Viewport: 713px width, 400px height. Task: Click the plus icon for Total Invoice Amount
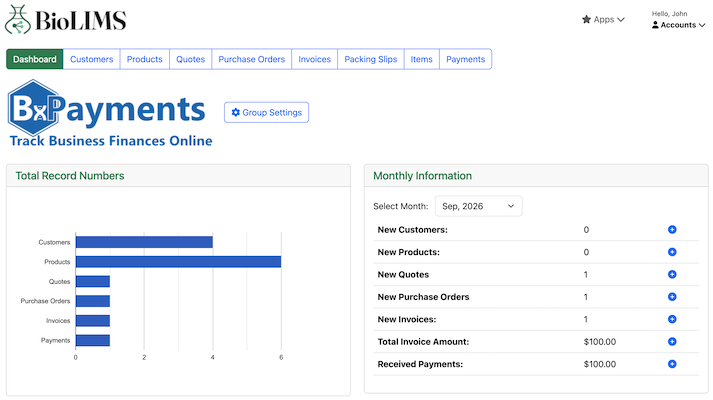pyautogui.click(x=672, y=341)
